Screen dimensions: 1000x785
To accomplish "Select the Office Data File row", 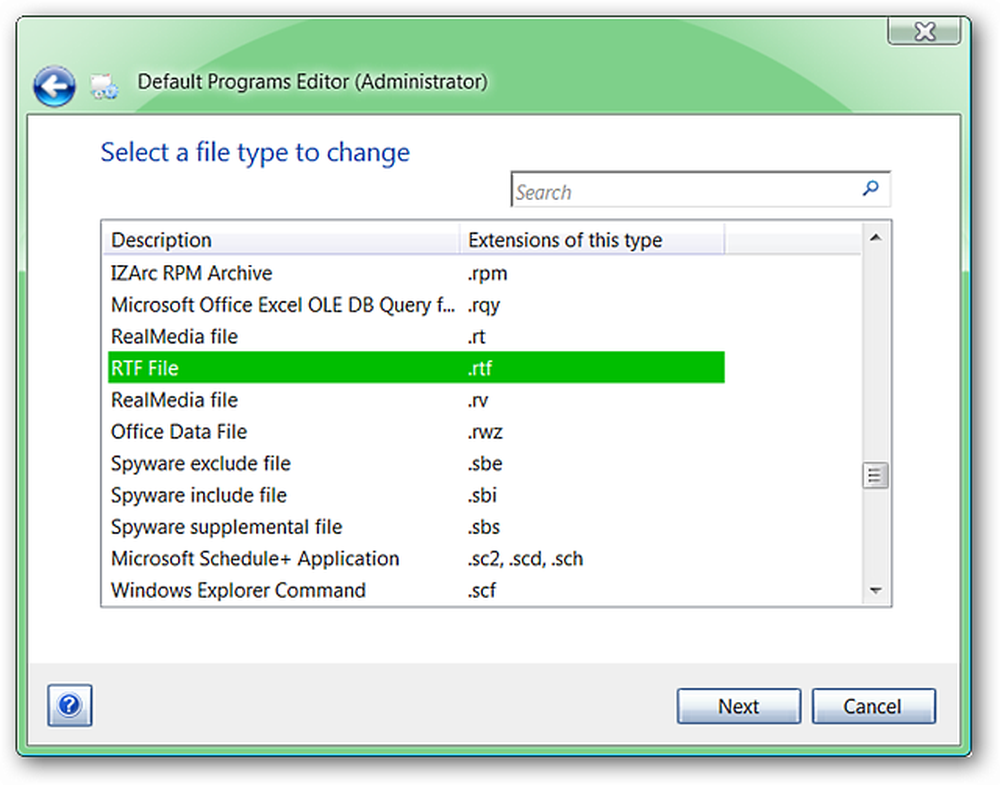I will (x=416, y=432).
